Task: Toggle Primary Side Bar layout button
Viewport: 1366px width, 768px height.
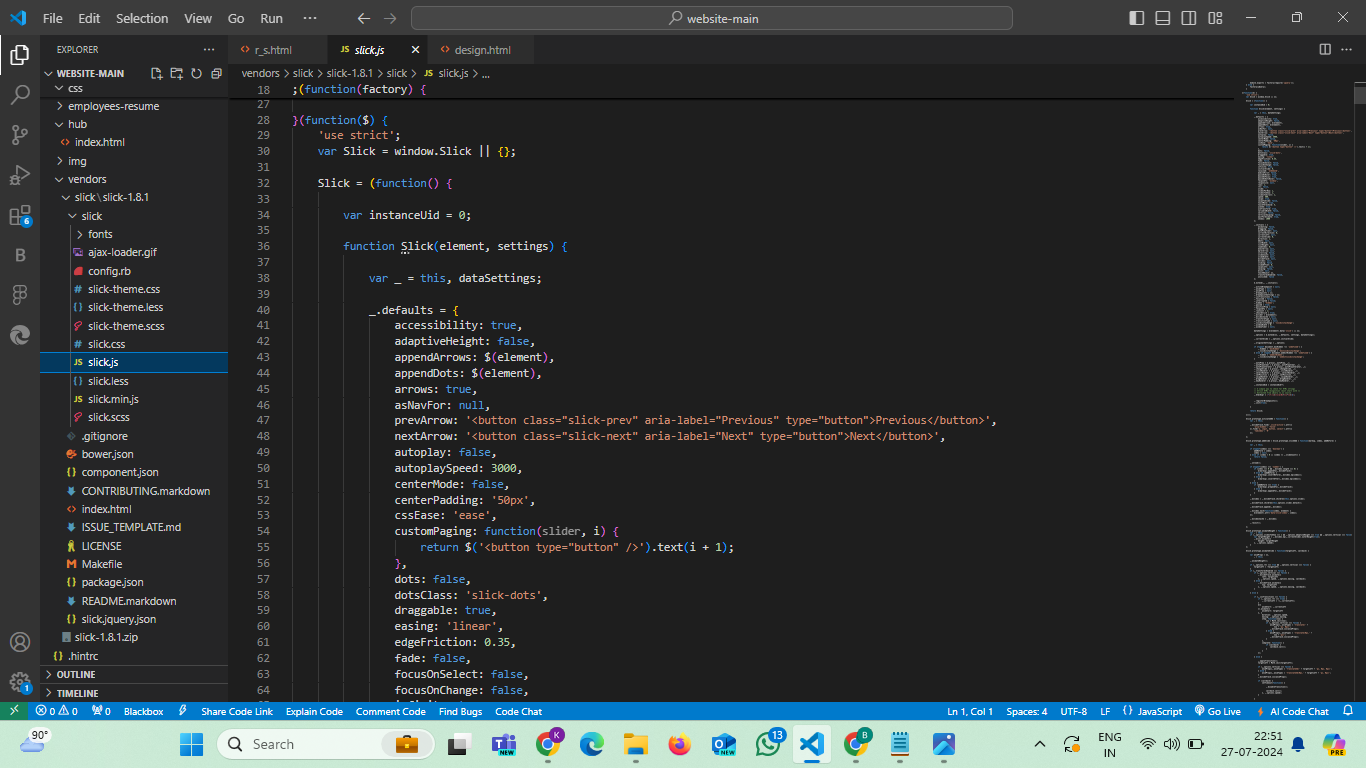Action: click(1137, 18)
